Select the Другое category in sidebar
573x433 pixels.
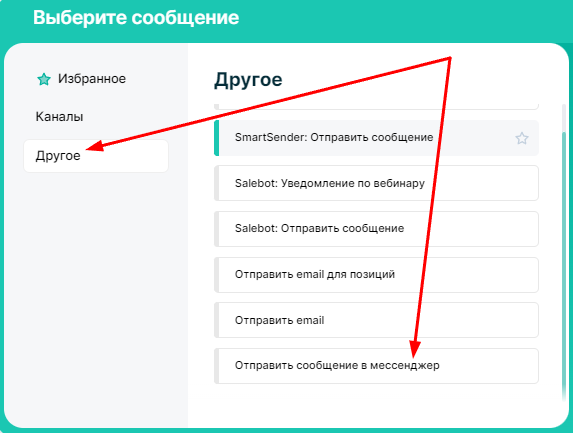coord(96,156)
